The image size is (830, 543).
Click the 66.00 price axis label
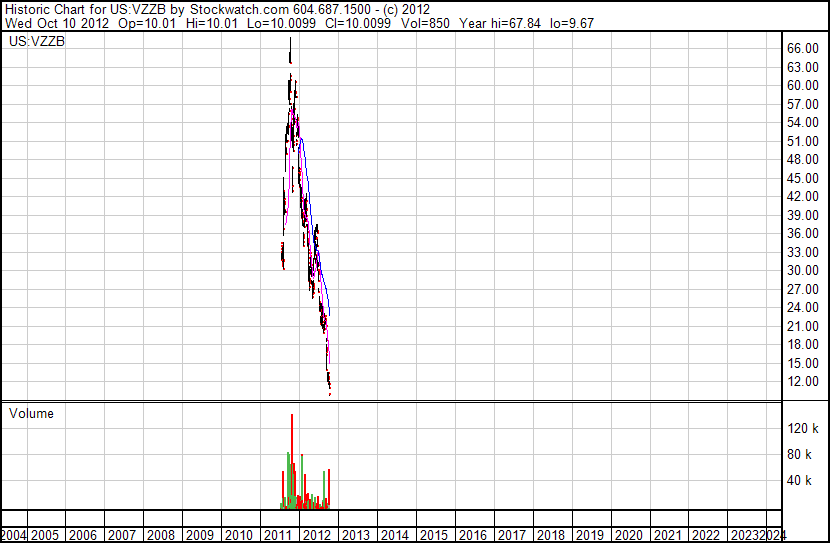point(803,48)
